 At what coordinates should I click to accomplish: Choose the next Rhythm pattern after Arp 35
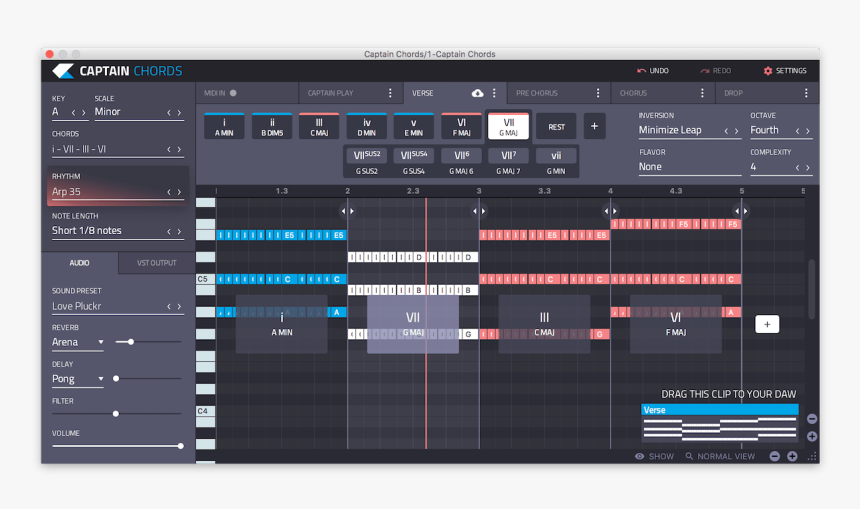click(179, 192)
